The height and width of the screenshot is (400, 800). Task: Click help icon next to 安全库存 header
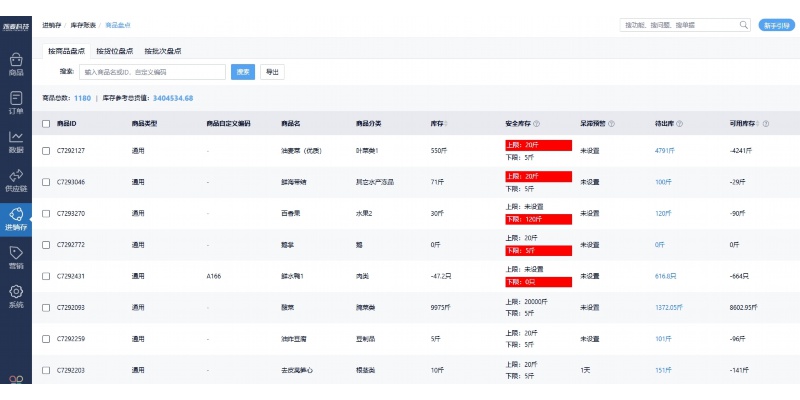537,124
